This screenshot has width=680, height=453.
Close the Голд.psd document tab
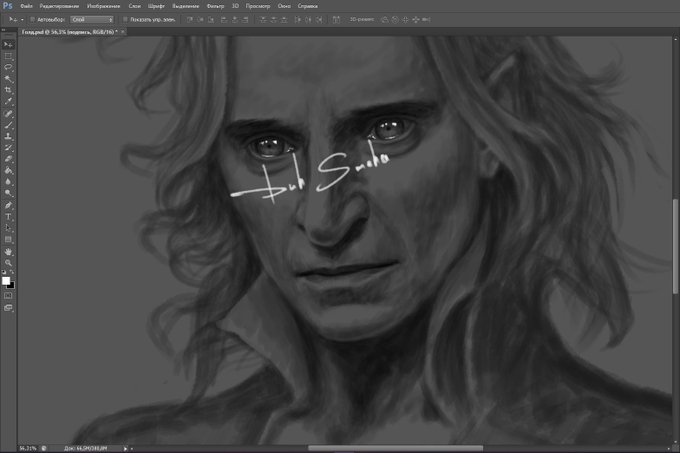[123, 32]
